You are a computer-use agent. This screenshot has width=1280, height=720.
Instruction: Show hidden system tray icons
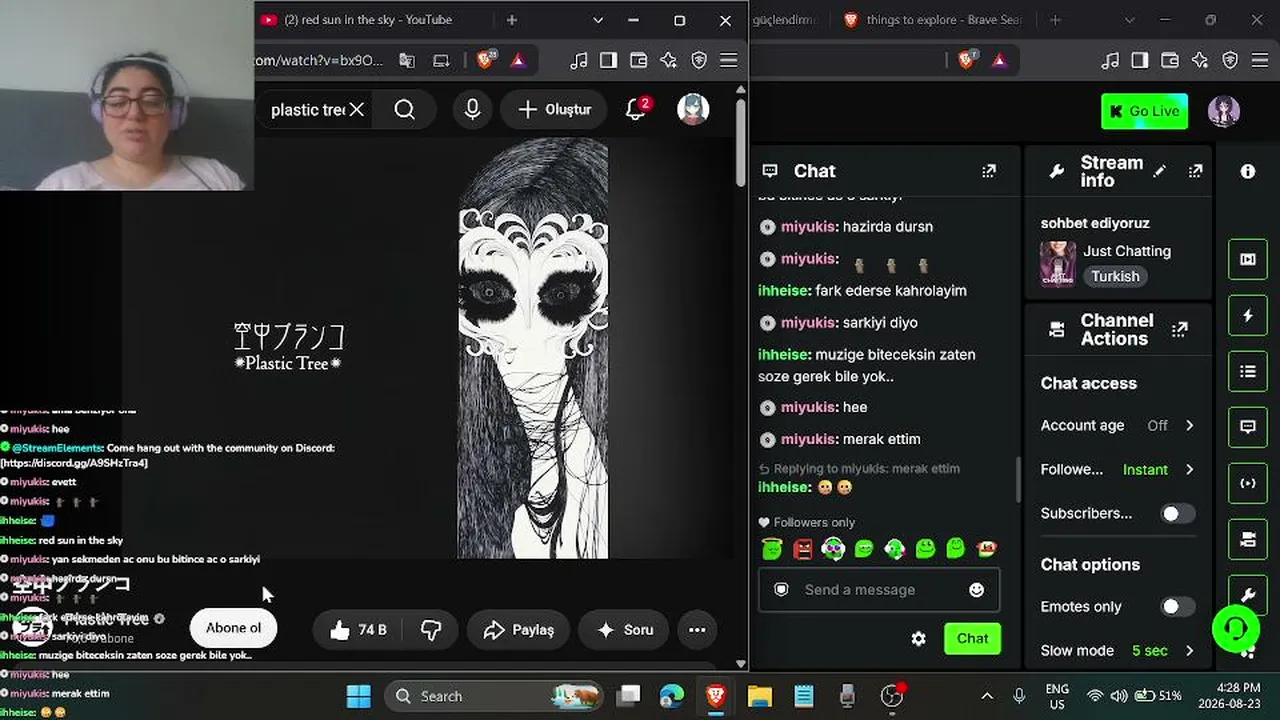tap(987, 696)
